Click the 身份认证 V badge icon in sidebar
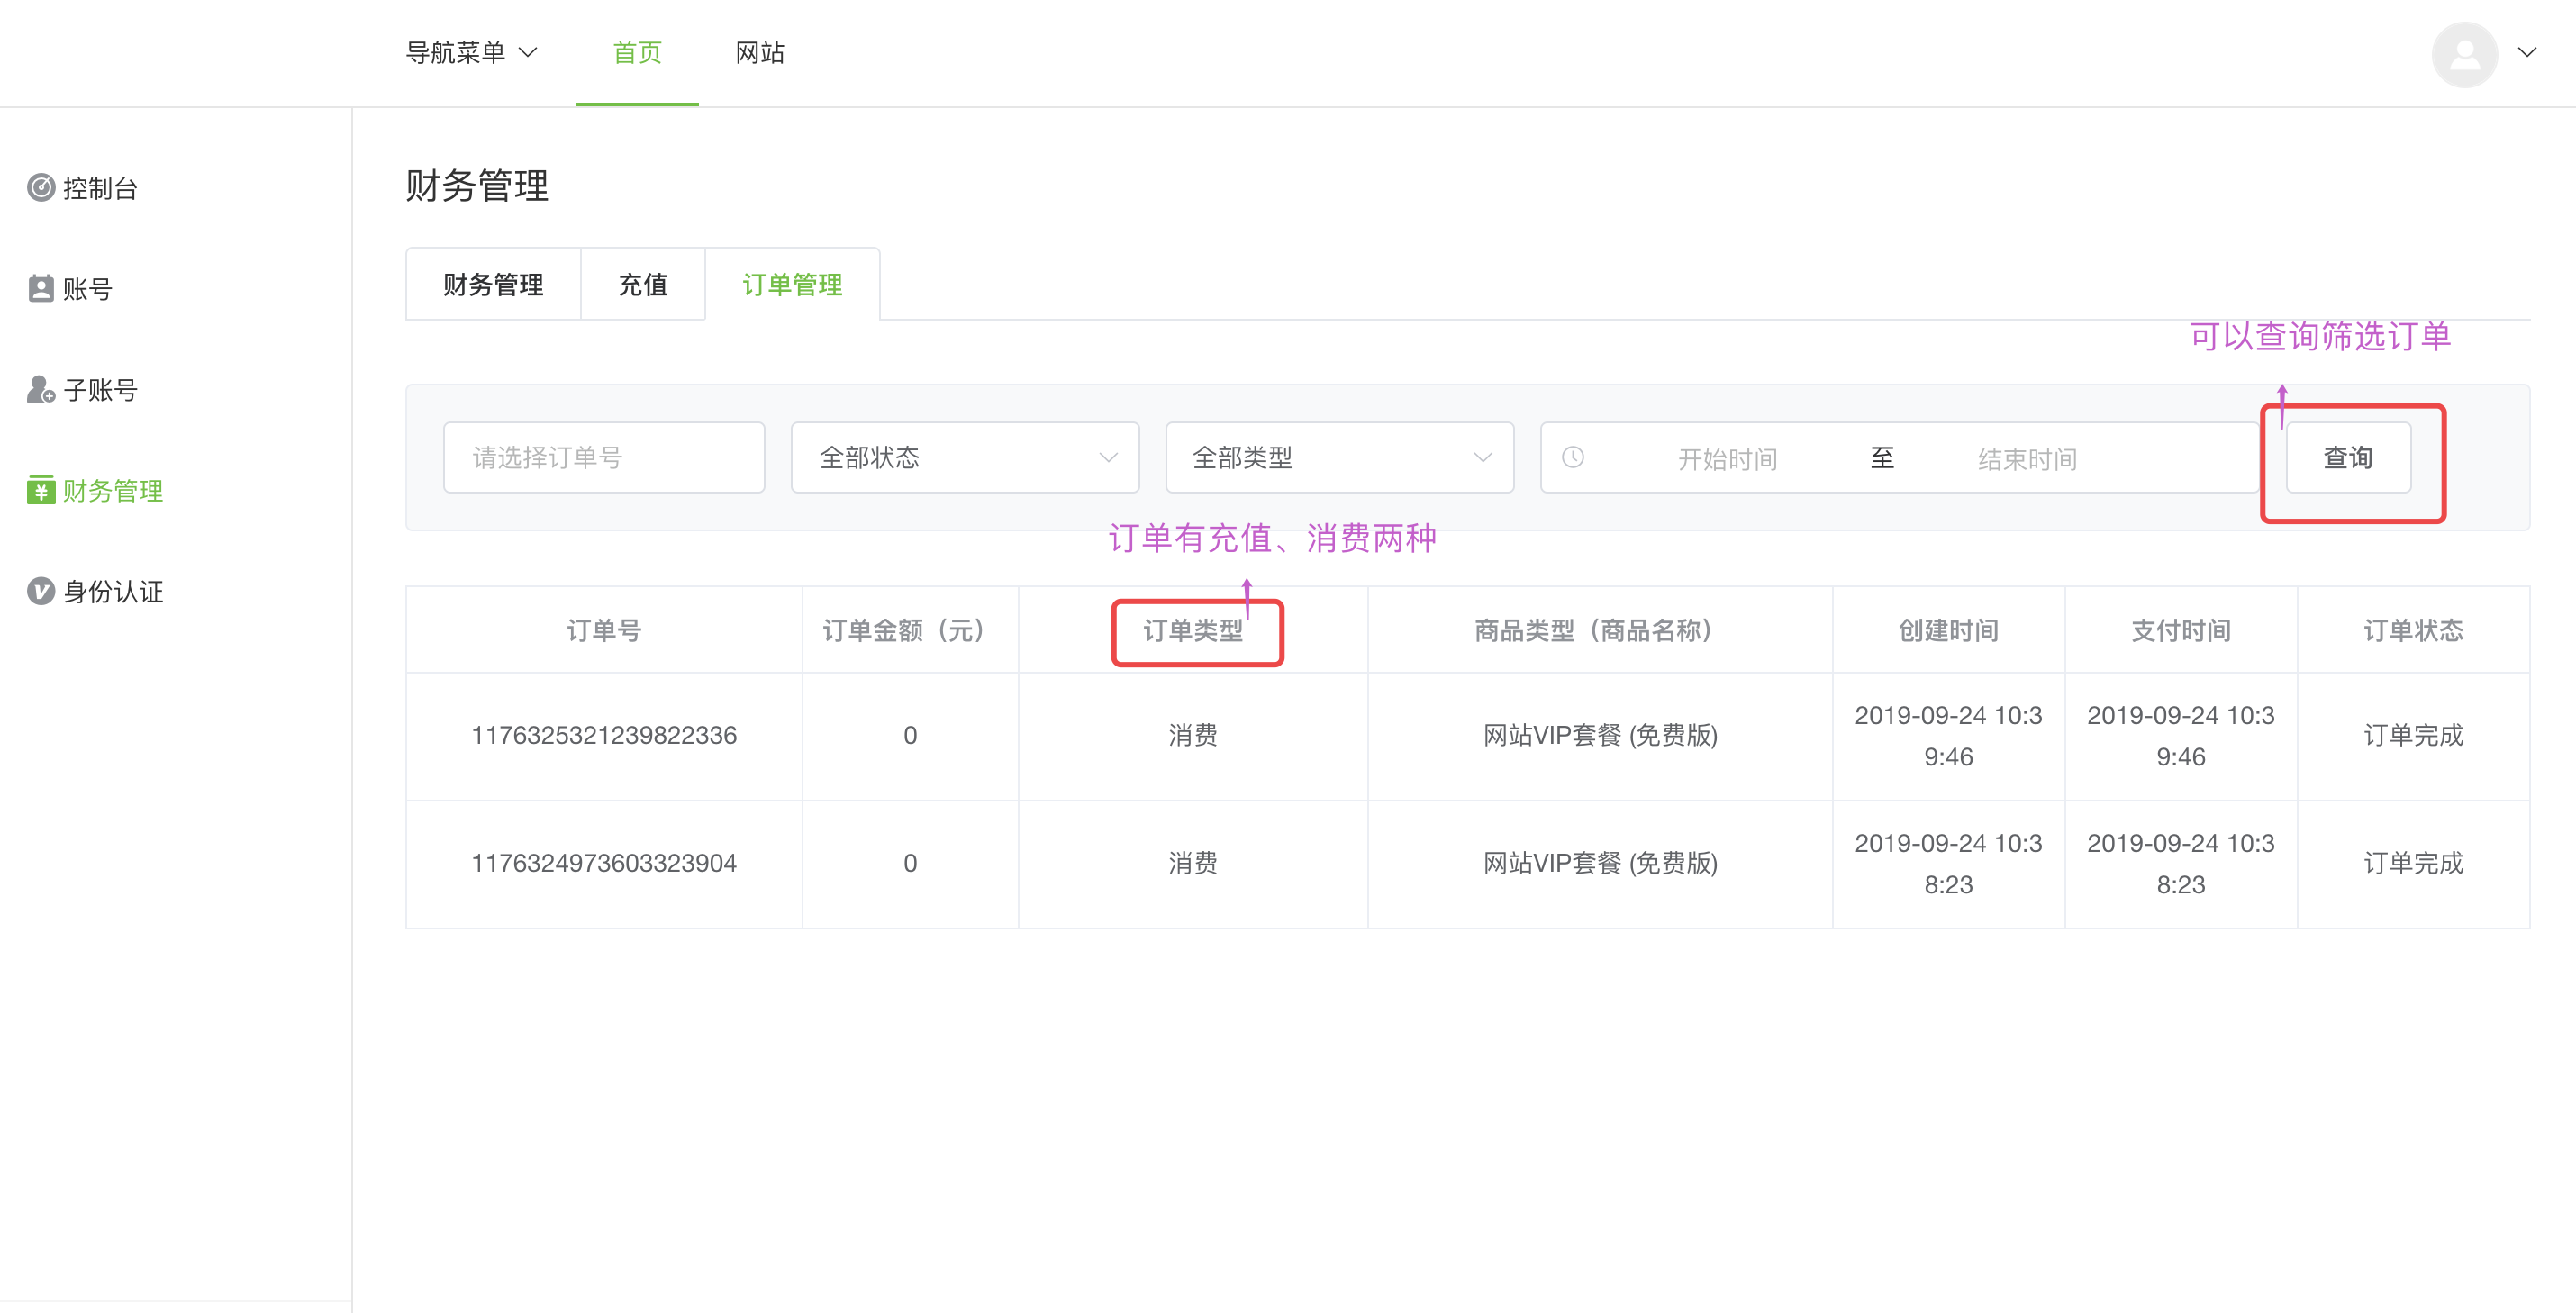The height and width of the screenshot is (1313, 2576). (x=41, y=592)
